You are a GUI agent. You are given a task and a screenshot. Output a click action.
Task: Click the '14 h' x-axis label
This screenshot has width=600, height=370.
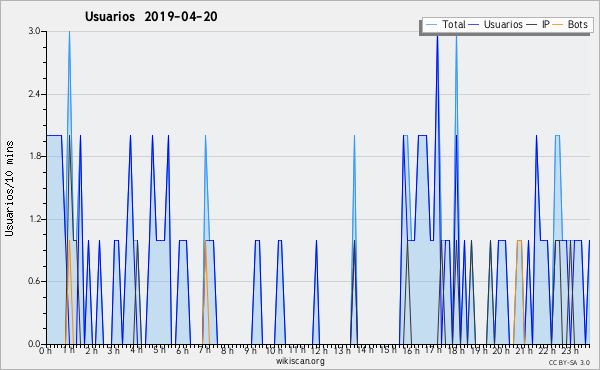pos(365,349)
